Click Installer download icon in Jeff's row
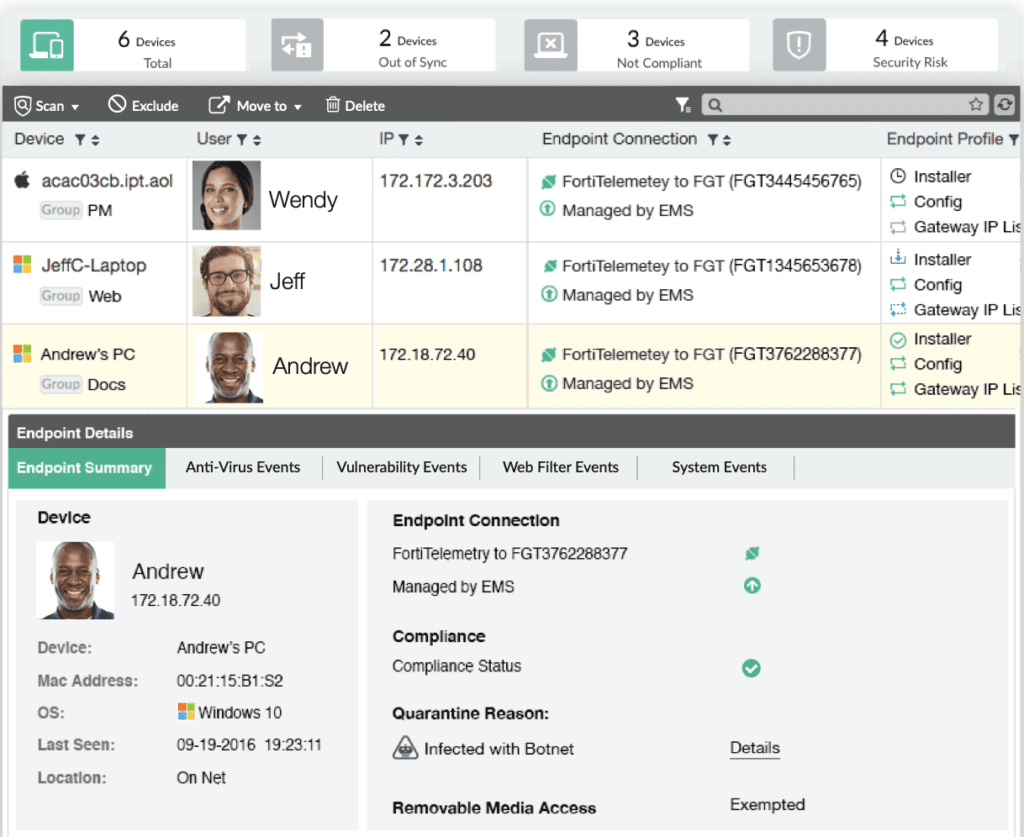Screen dimensions: 1024x837 898,258
